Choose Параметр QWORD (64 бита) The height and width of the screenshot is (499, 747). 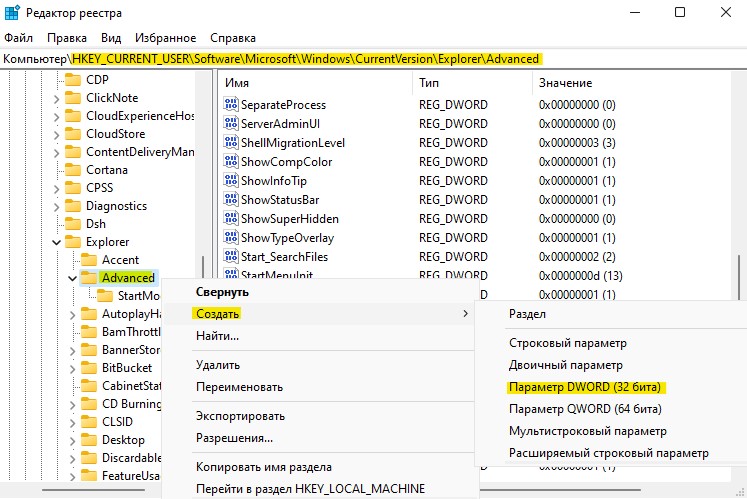612,409
